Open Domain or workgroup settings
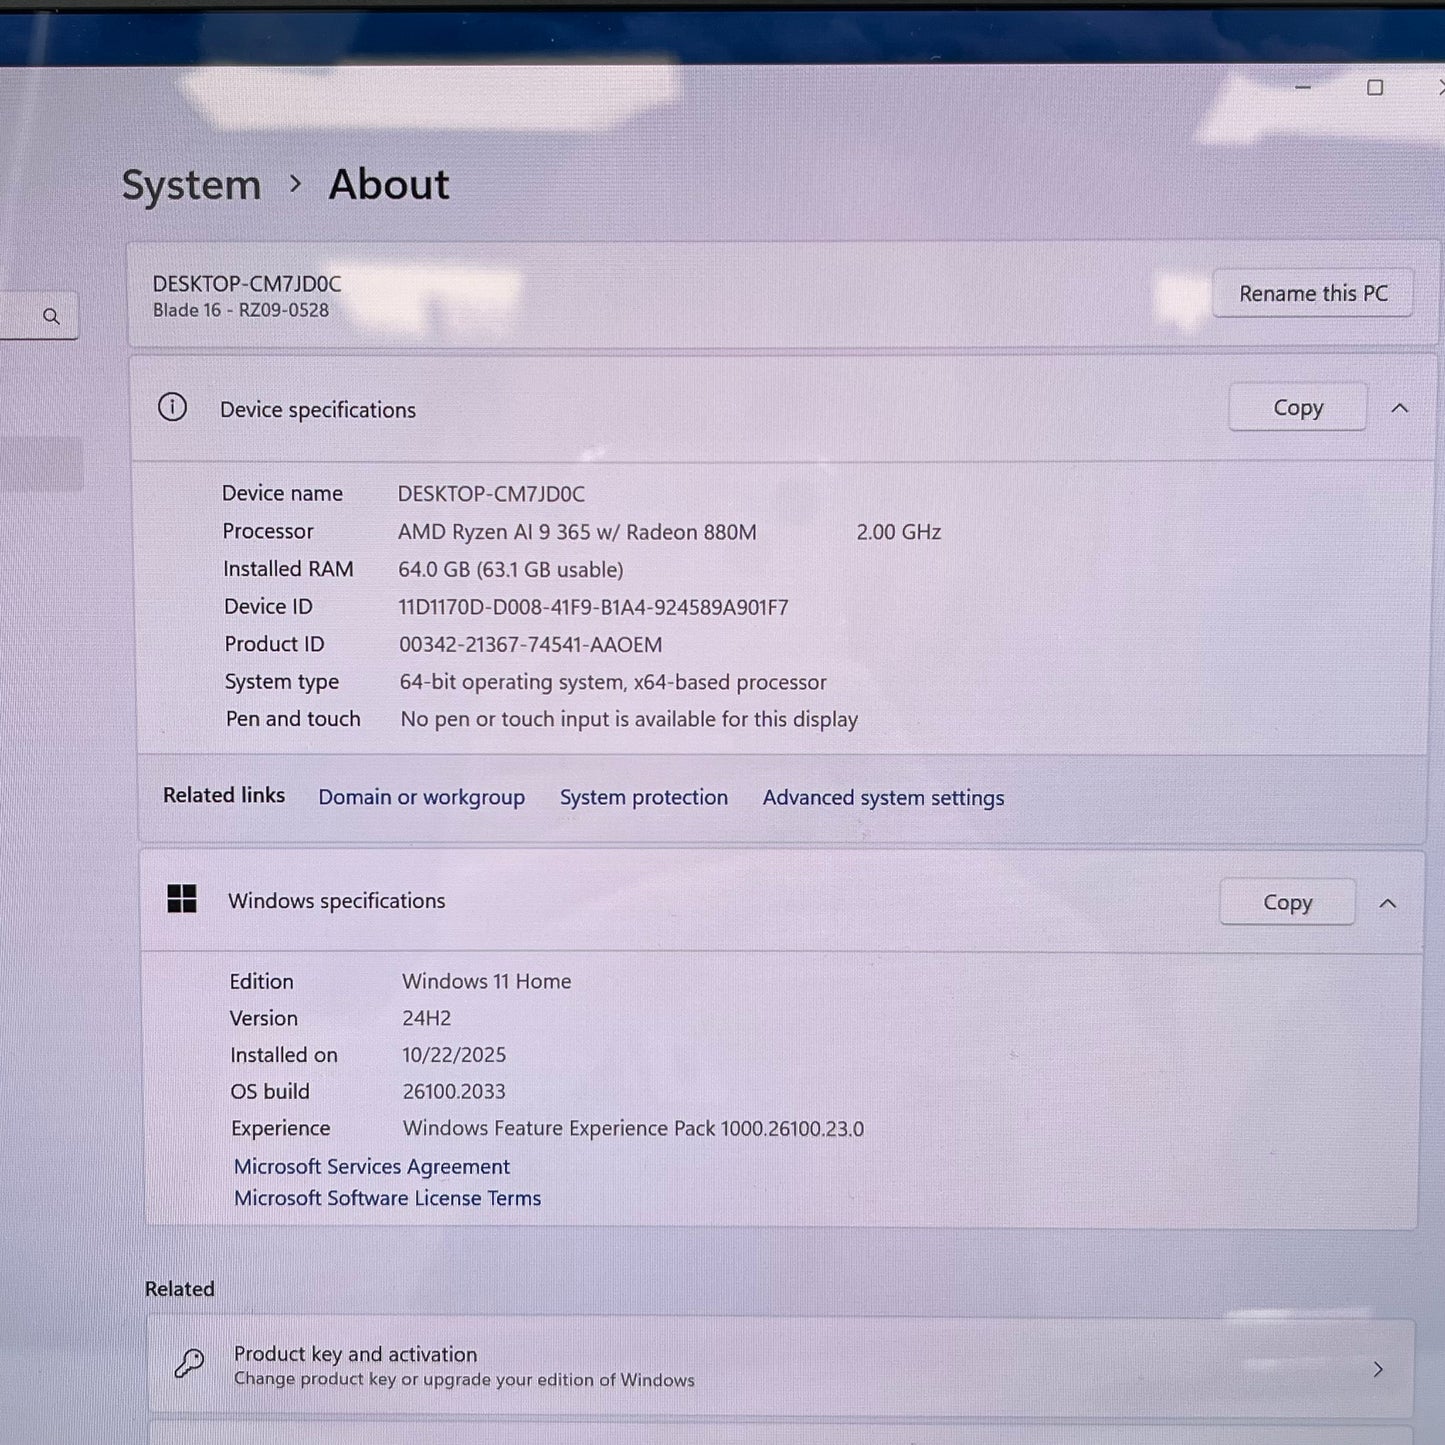Image resolution: width=1445 pixels, height=1445 pixels. (x=421, y=797)
